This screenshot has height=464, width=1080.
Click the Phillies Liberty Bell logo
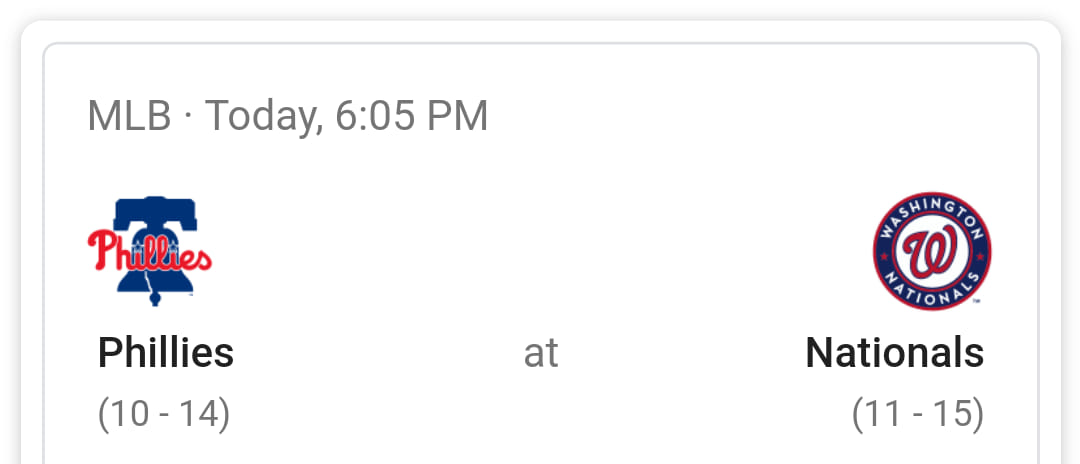point(149,251)
